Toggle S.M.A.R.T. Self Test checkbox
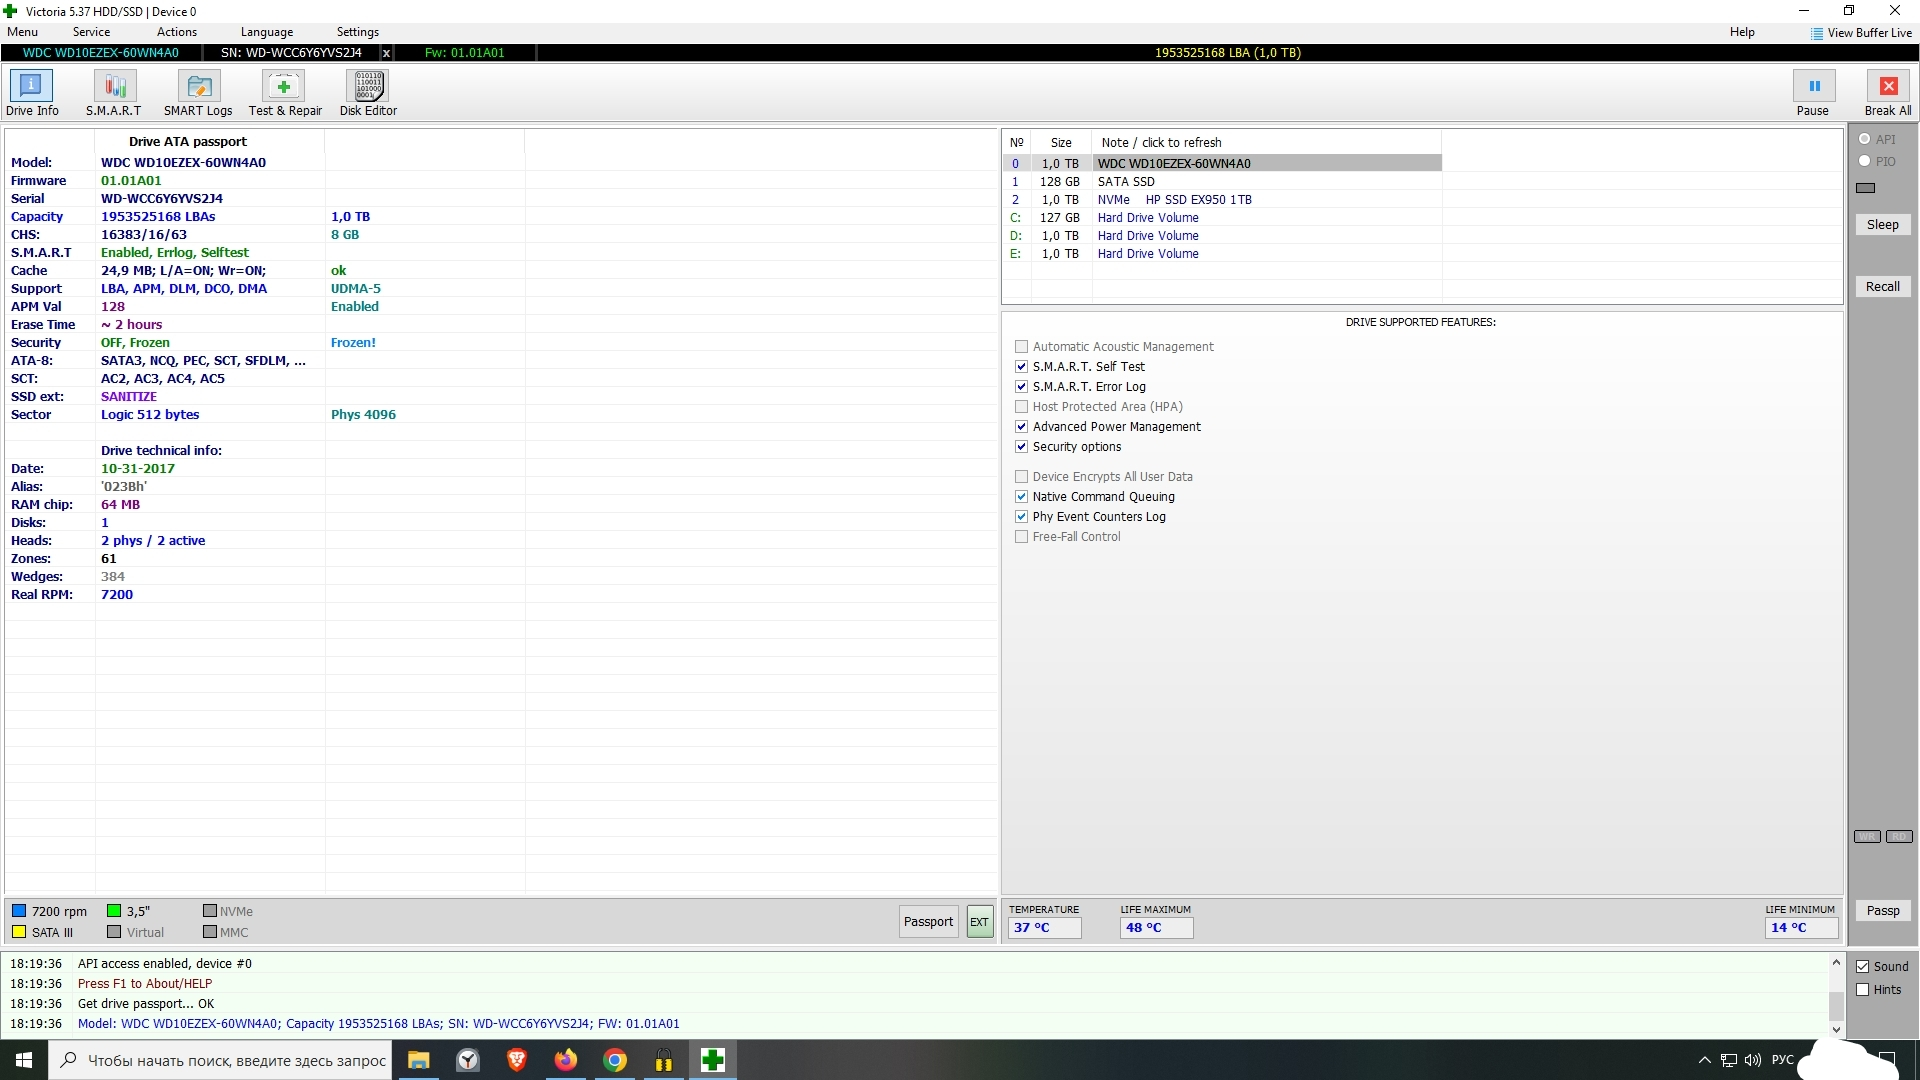1920x1080 pixels. pyautogui.click(x=1021, y=367)
